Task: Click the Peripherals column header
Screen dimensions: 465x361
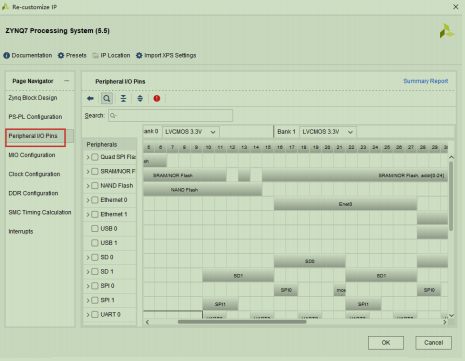Action: (x=110, y=144)
